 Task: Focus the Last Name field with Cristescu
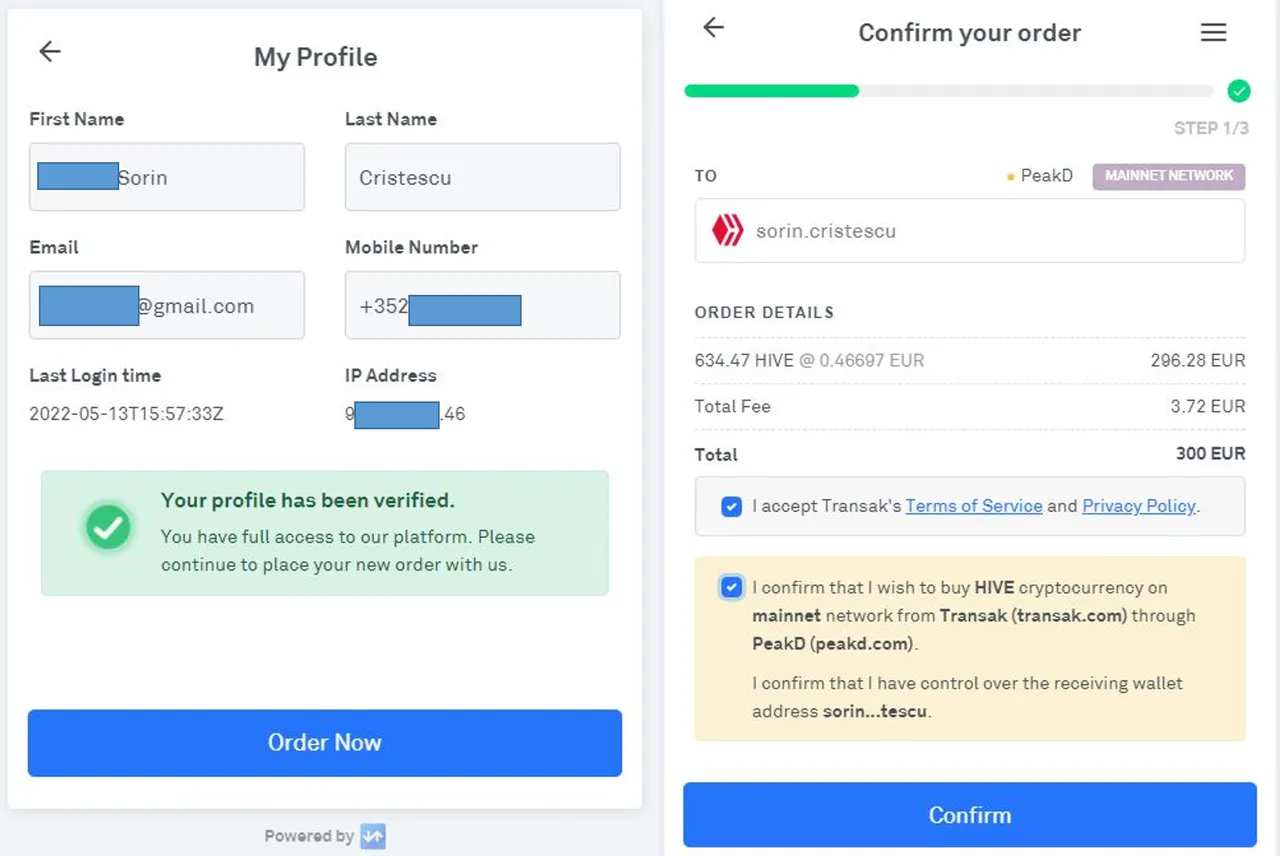pyautogui.click(x=483, y=177)
